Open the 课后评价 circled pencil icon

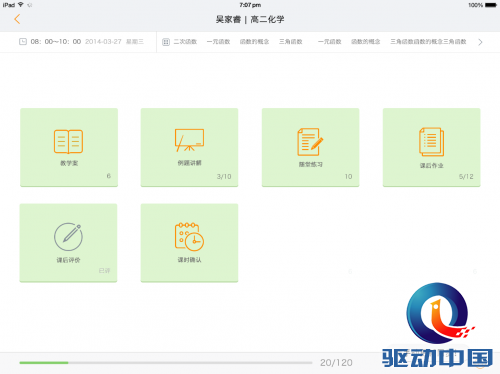(x=68, y=237)
